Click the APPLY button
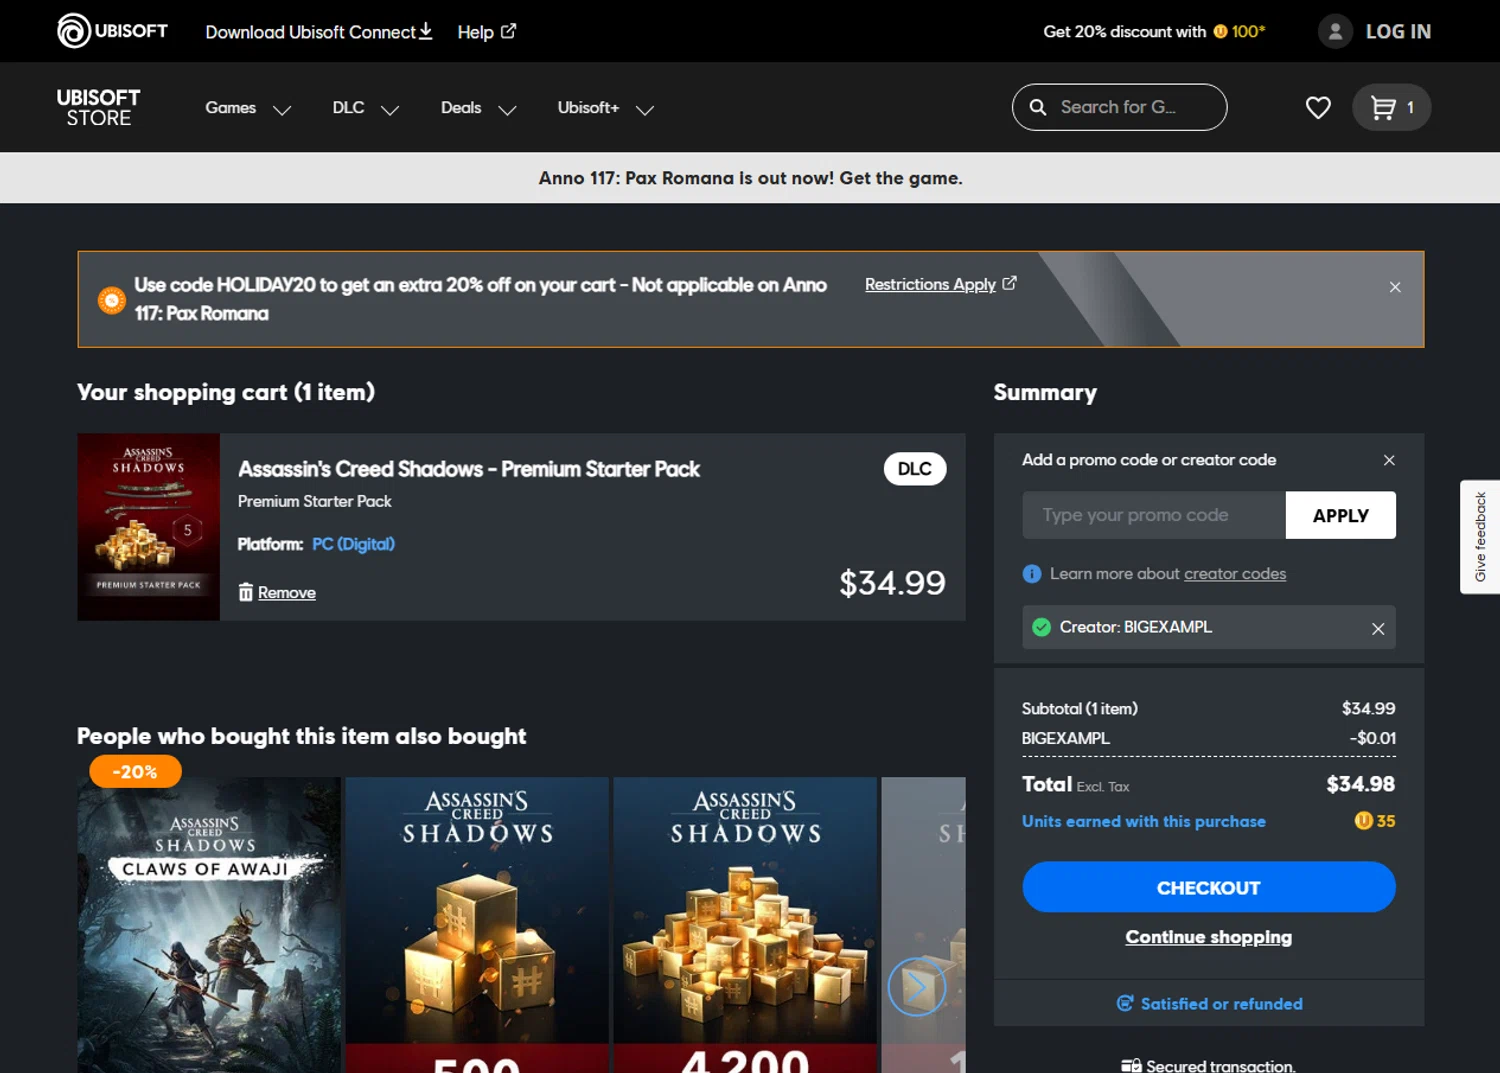Image resolution: width=1500 pixels, height=1073 pixels. tap(1340, 515)
